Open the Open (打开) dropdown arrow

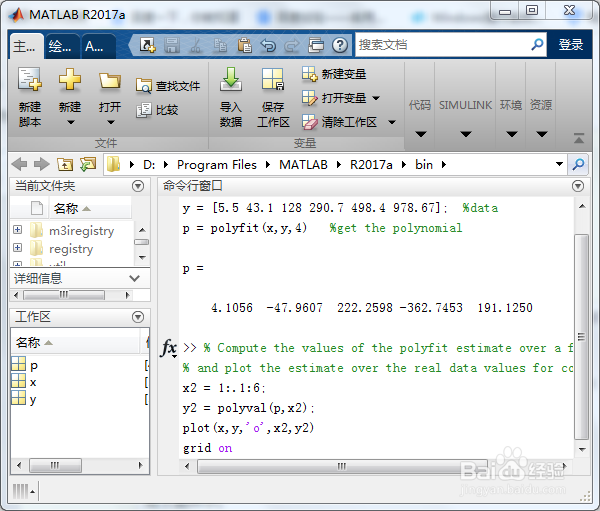[111, 122]
